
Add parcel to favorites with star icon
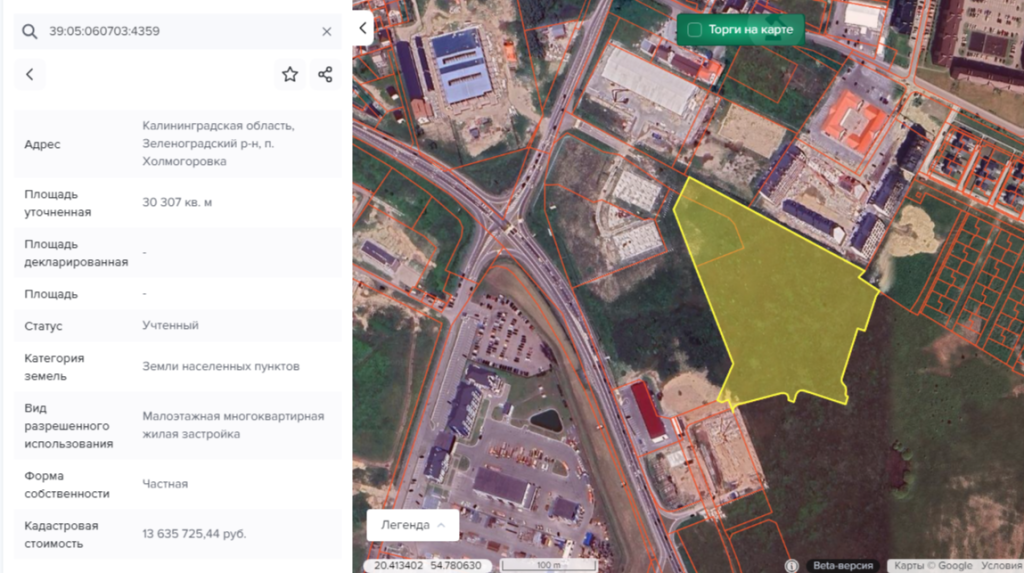290,74
